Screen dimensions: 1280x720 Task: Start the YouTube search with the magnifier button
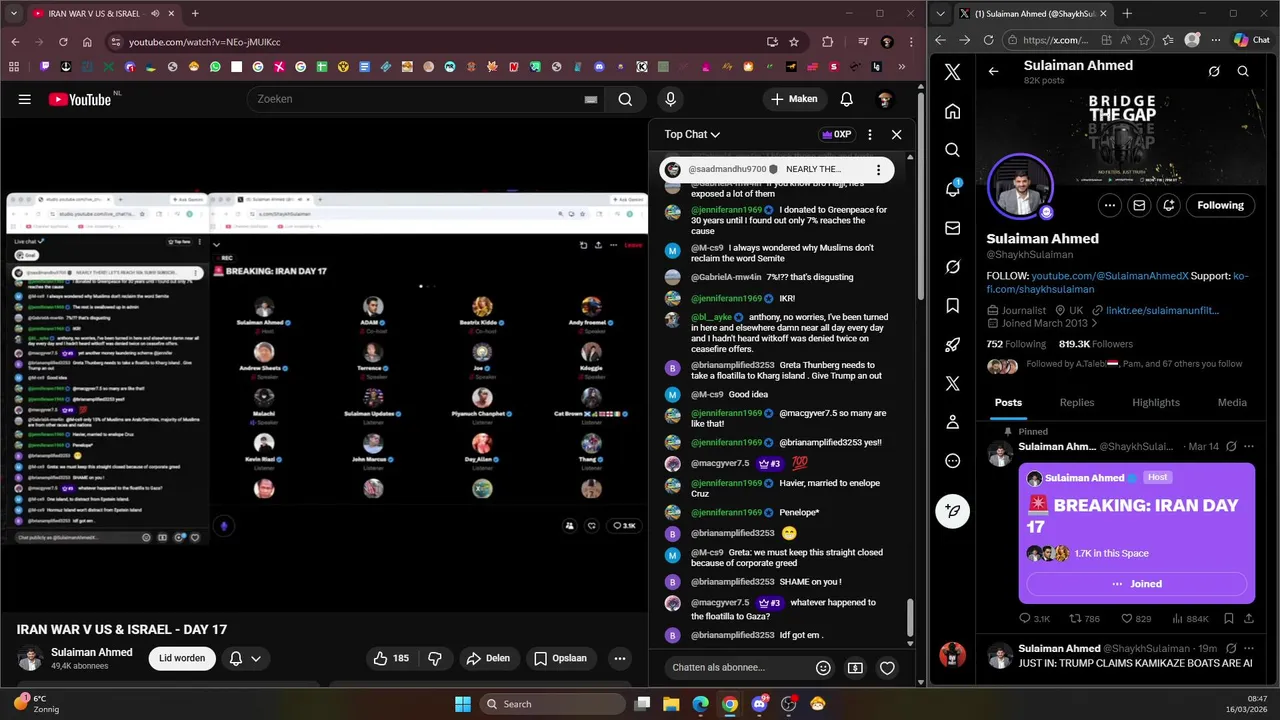(625, 99)
